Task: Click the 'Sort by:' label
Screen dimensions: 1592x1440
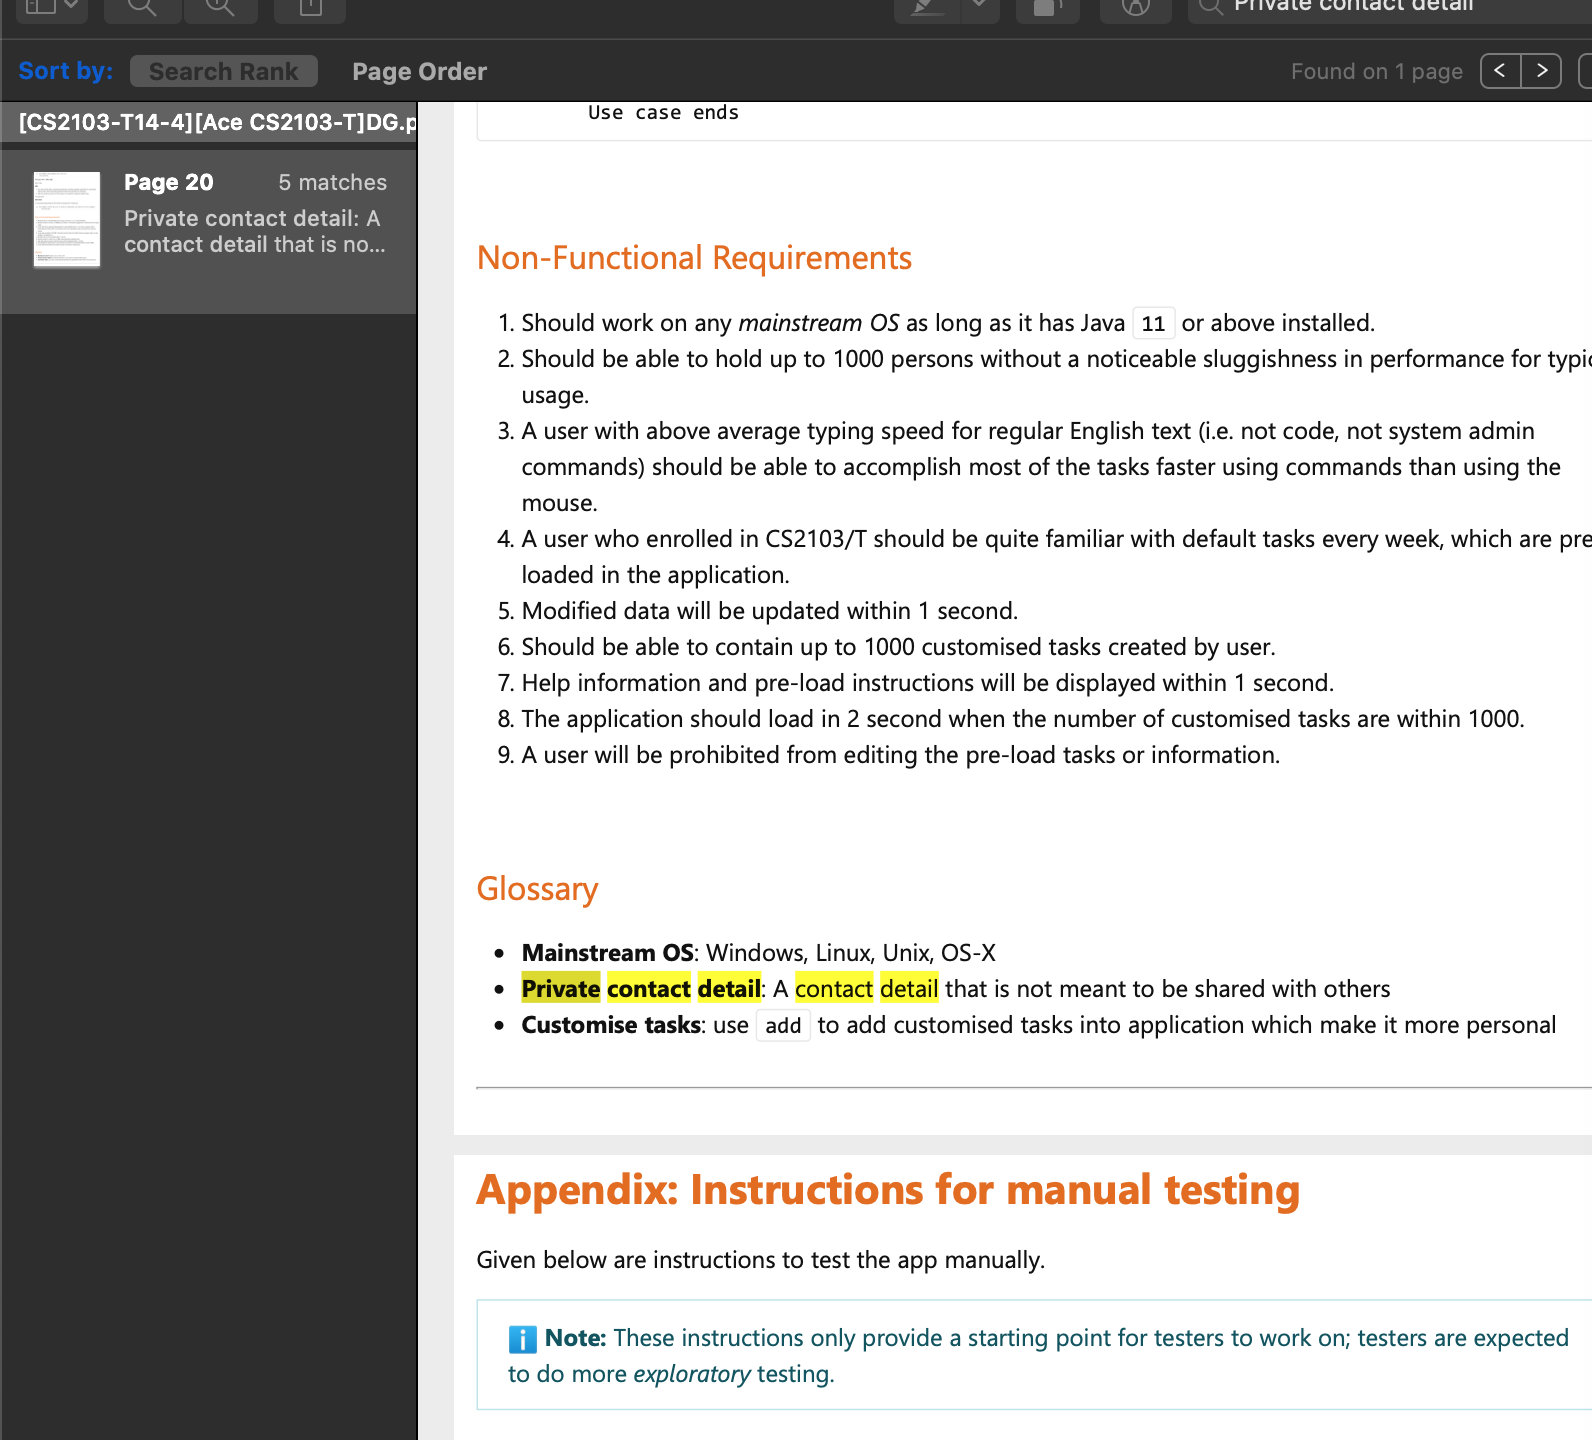Action: (66, 71)
